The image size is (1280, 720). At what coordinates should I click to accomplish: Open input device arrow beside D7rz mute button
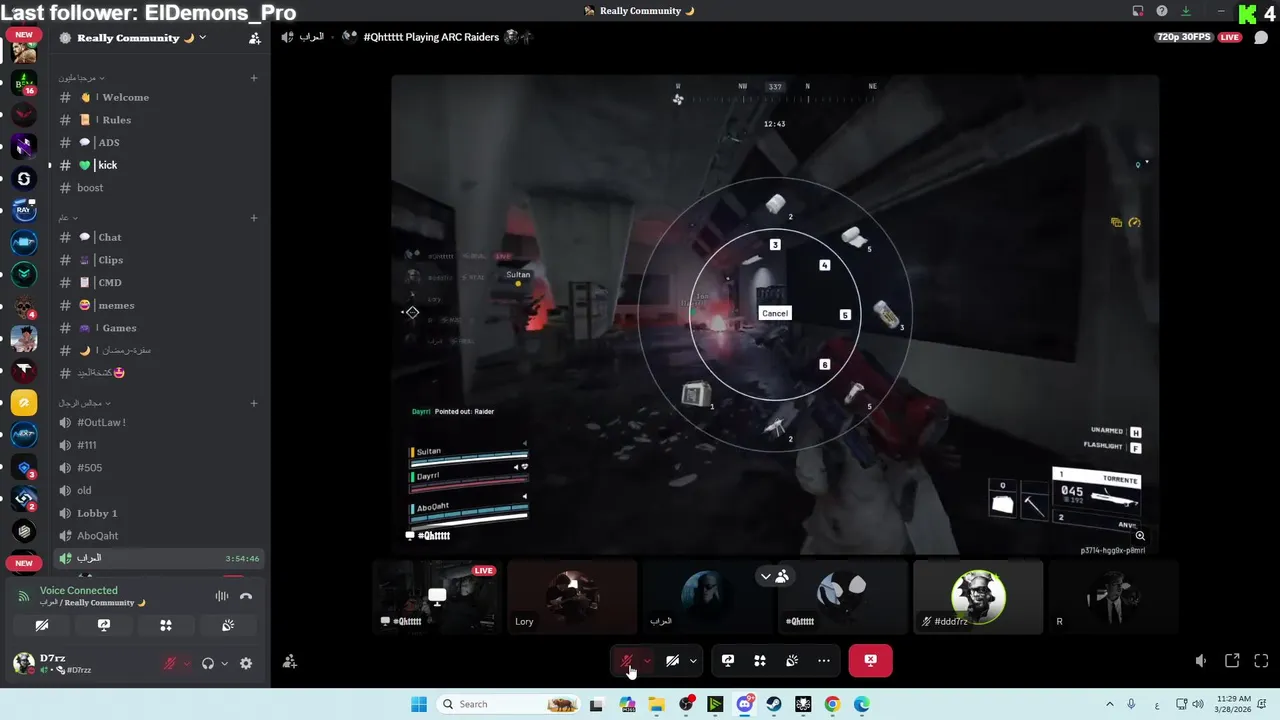[186, 663]
